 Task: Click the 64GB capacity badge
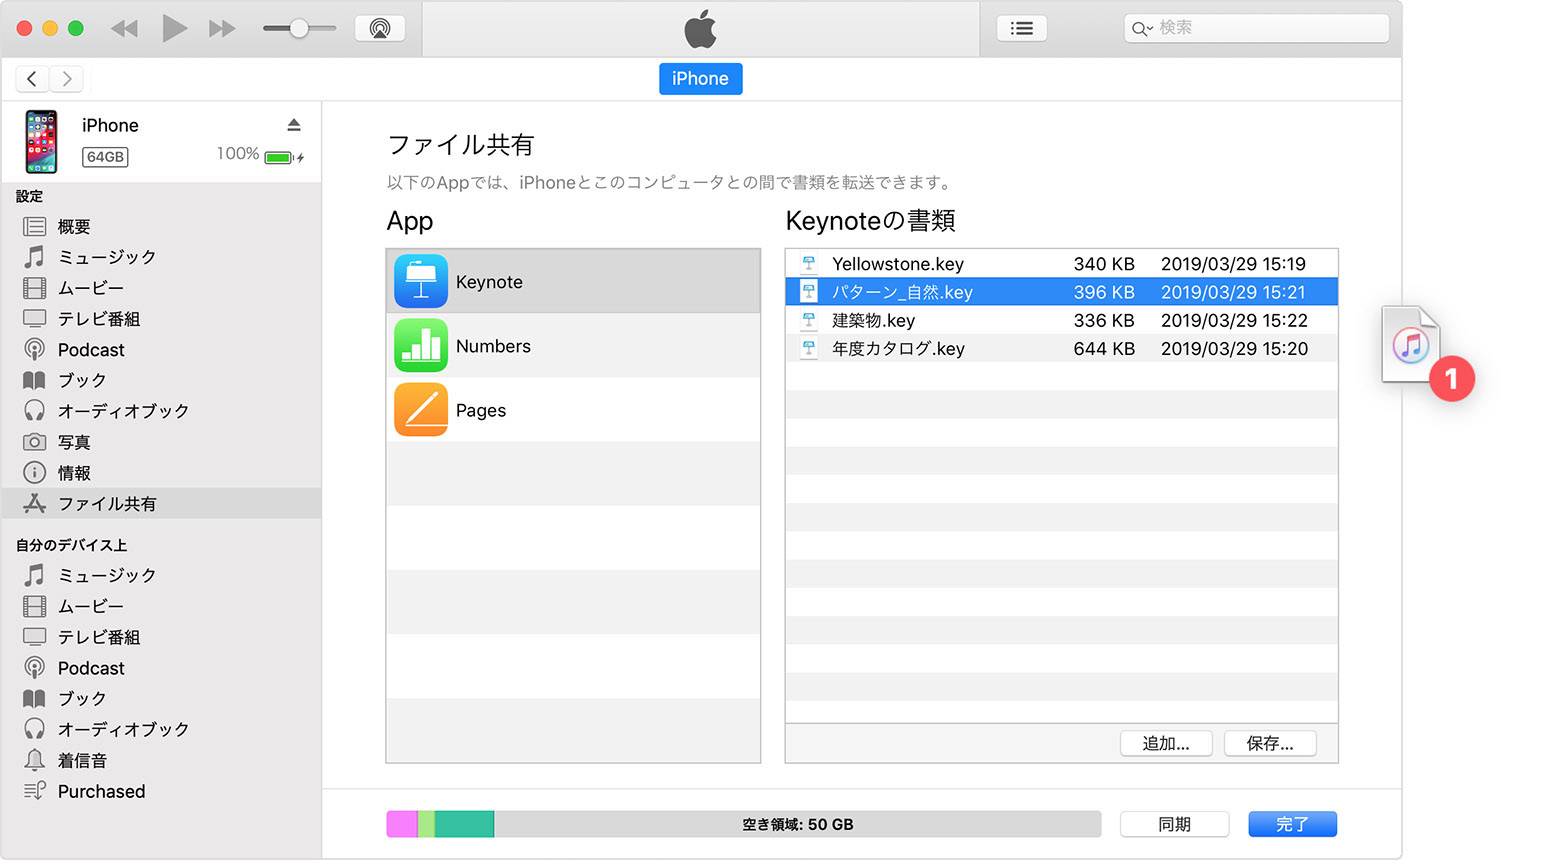click(105, 157)
